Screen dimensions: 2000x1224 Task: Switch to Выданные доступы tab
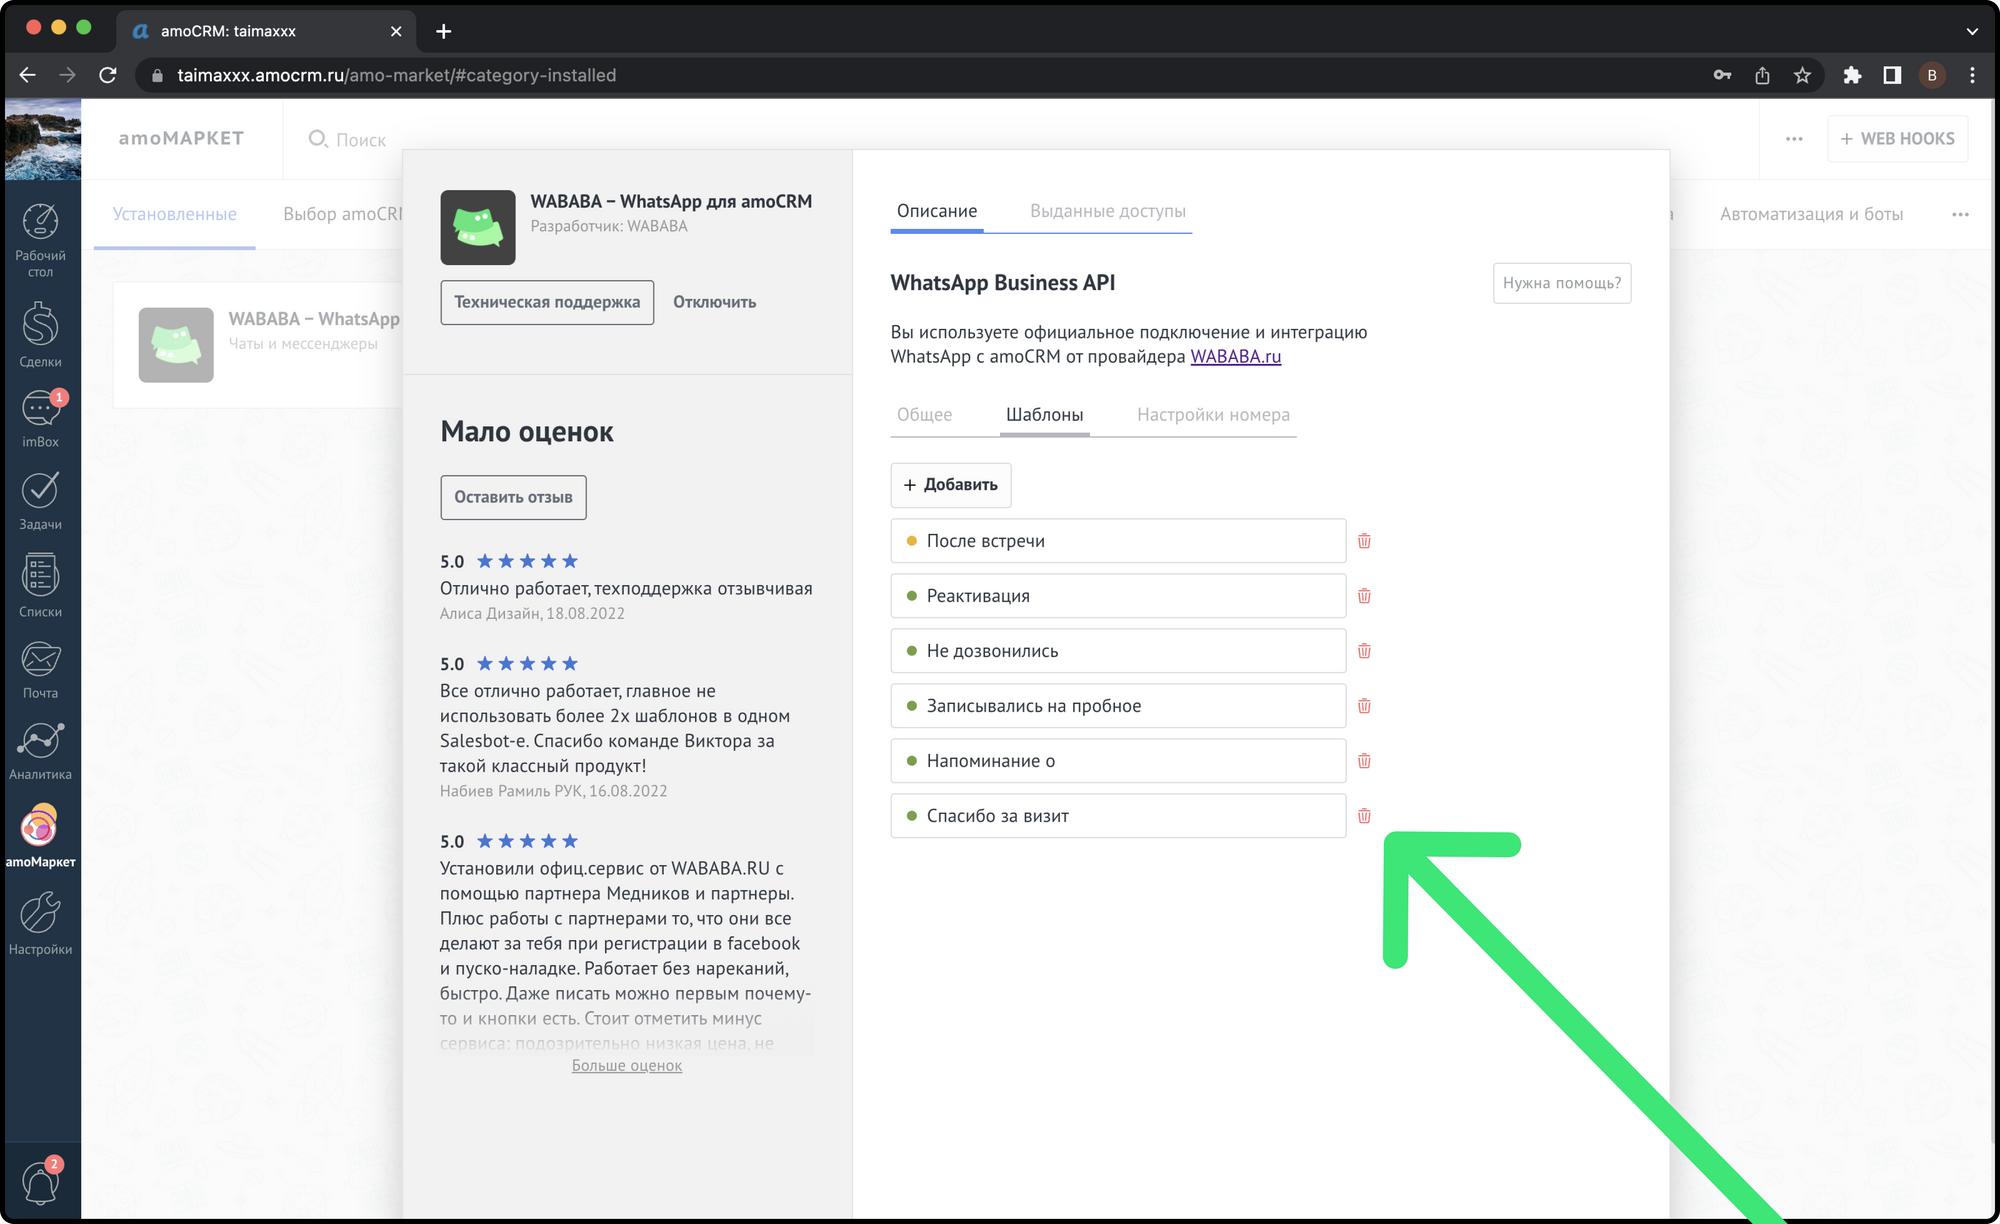[1108, 212]
